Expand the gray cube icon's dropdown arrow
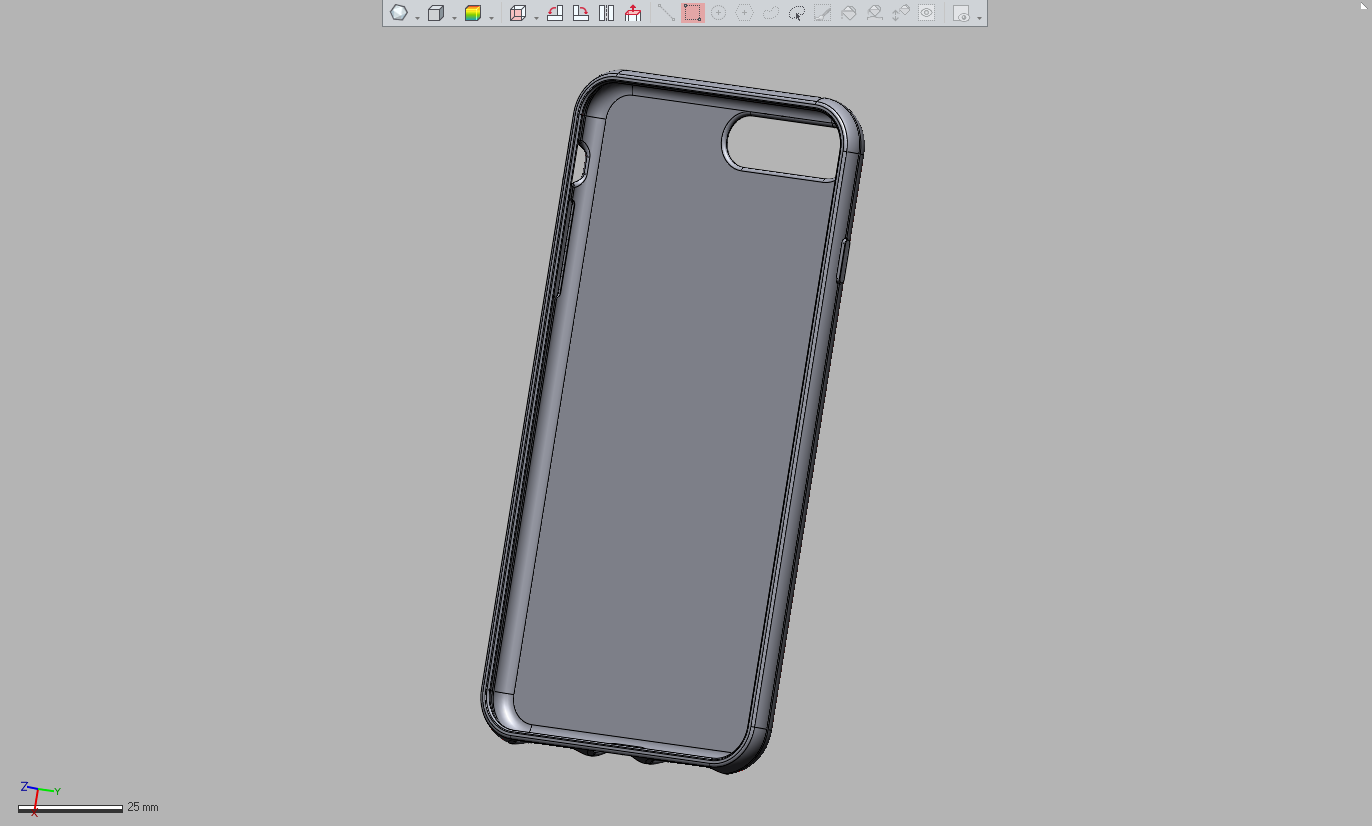 (x=454, y=17)
